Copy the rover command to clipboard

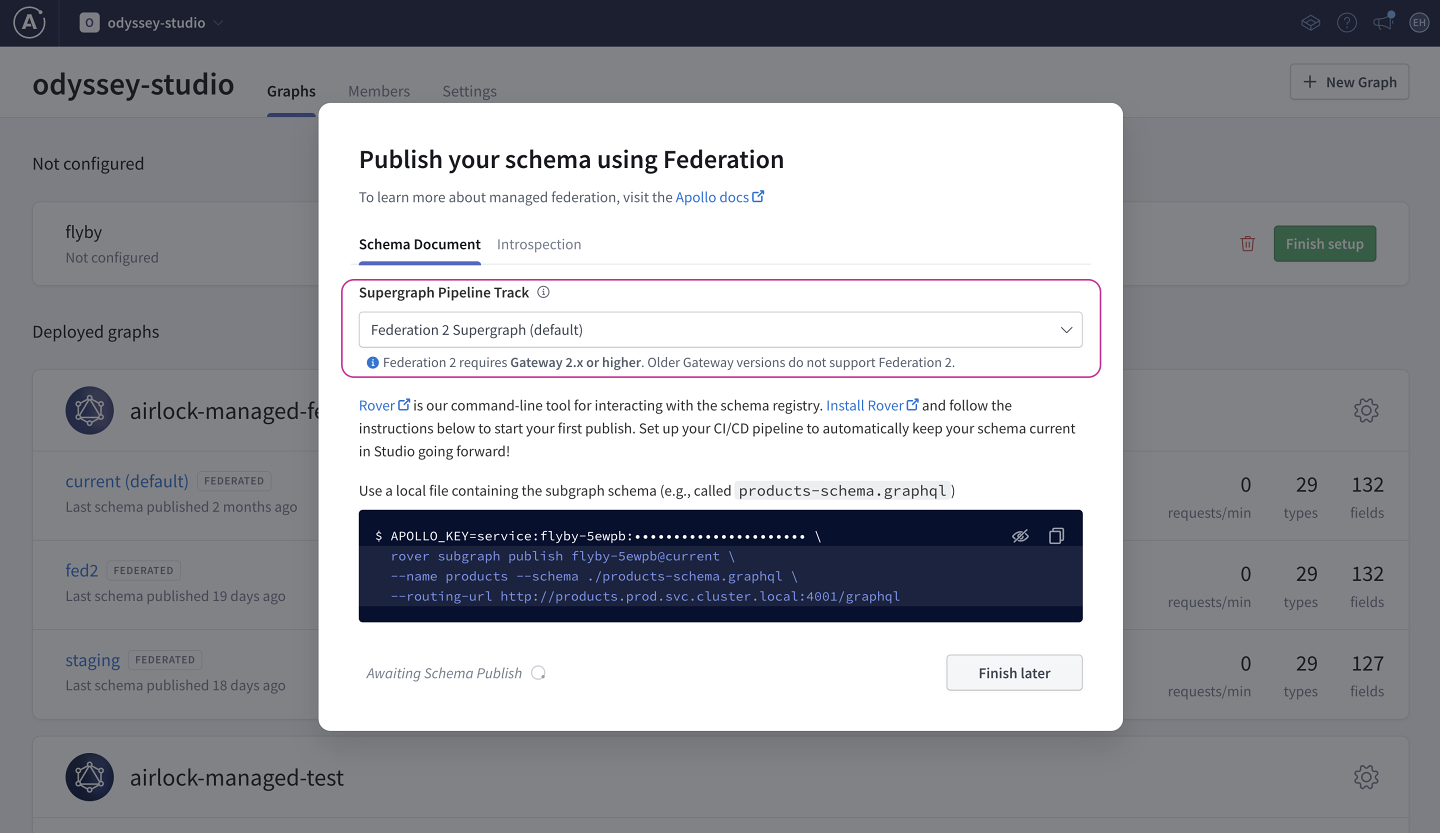(1056, 536)
